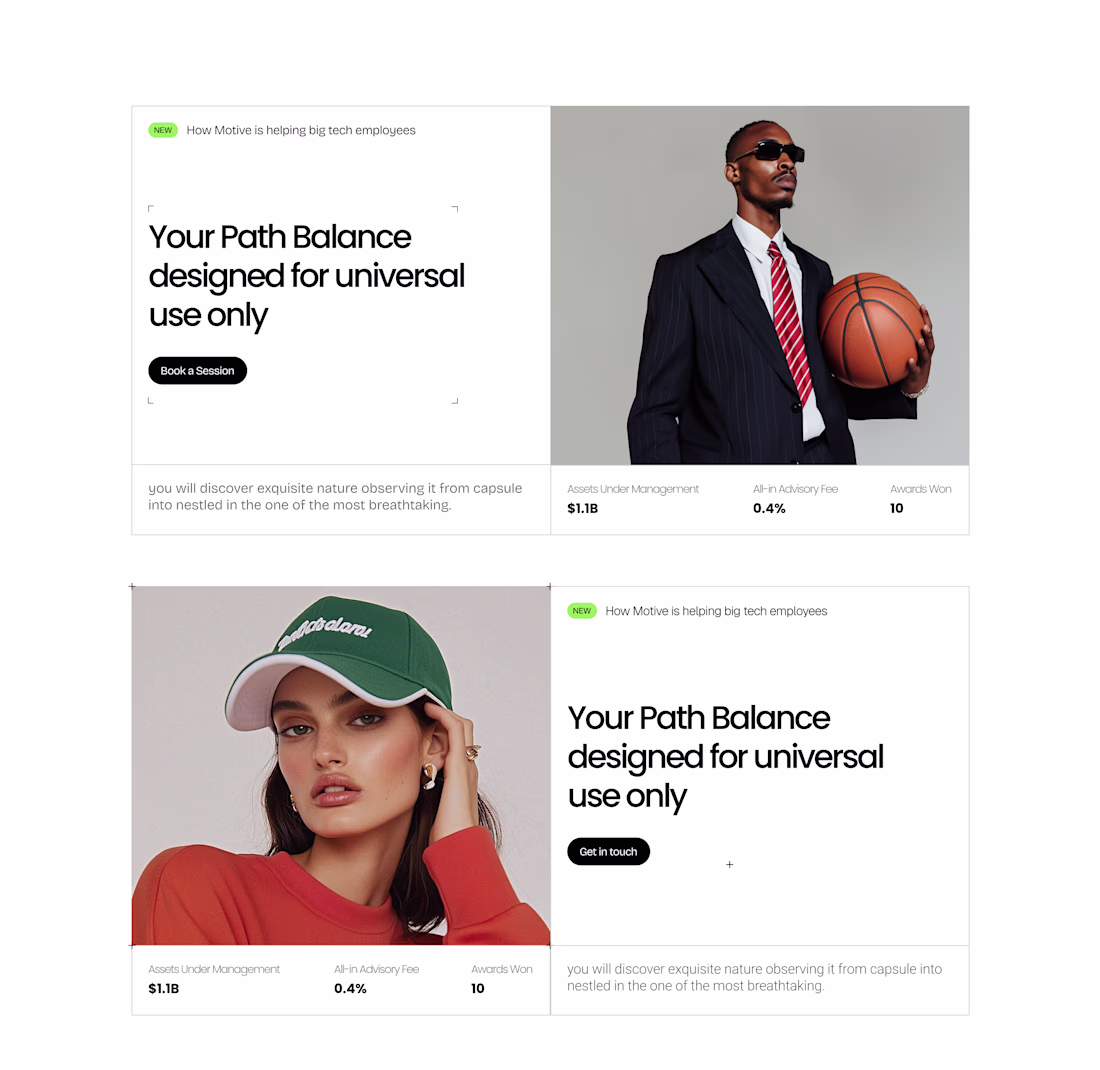Click the crosshair marker at cap photo's top-left corner
This screenshot has width=1100, height=1070.
pyautogui.click(x=132, y=587)
